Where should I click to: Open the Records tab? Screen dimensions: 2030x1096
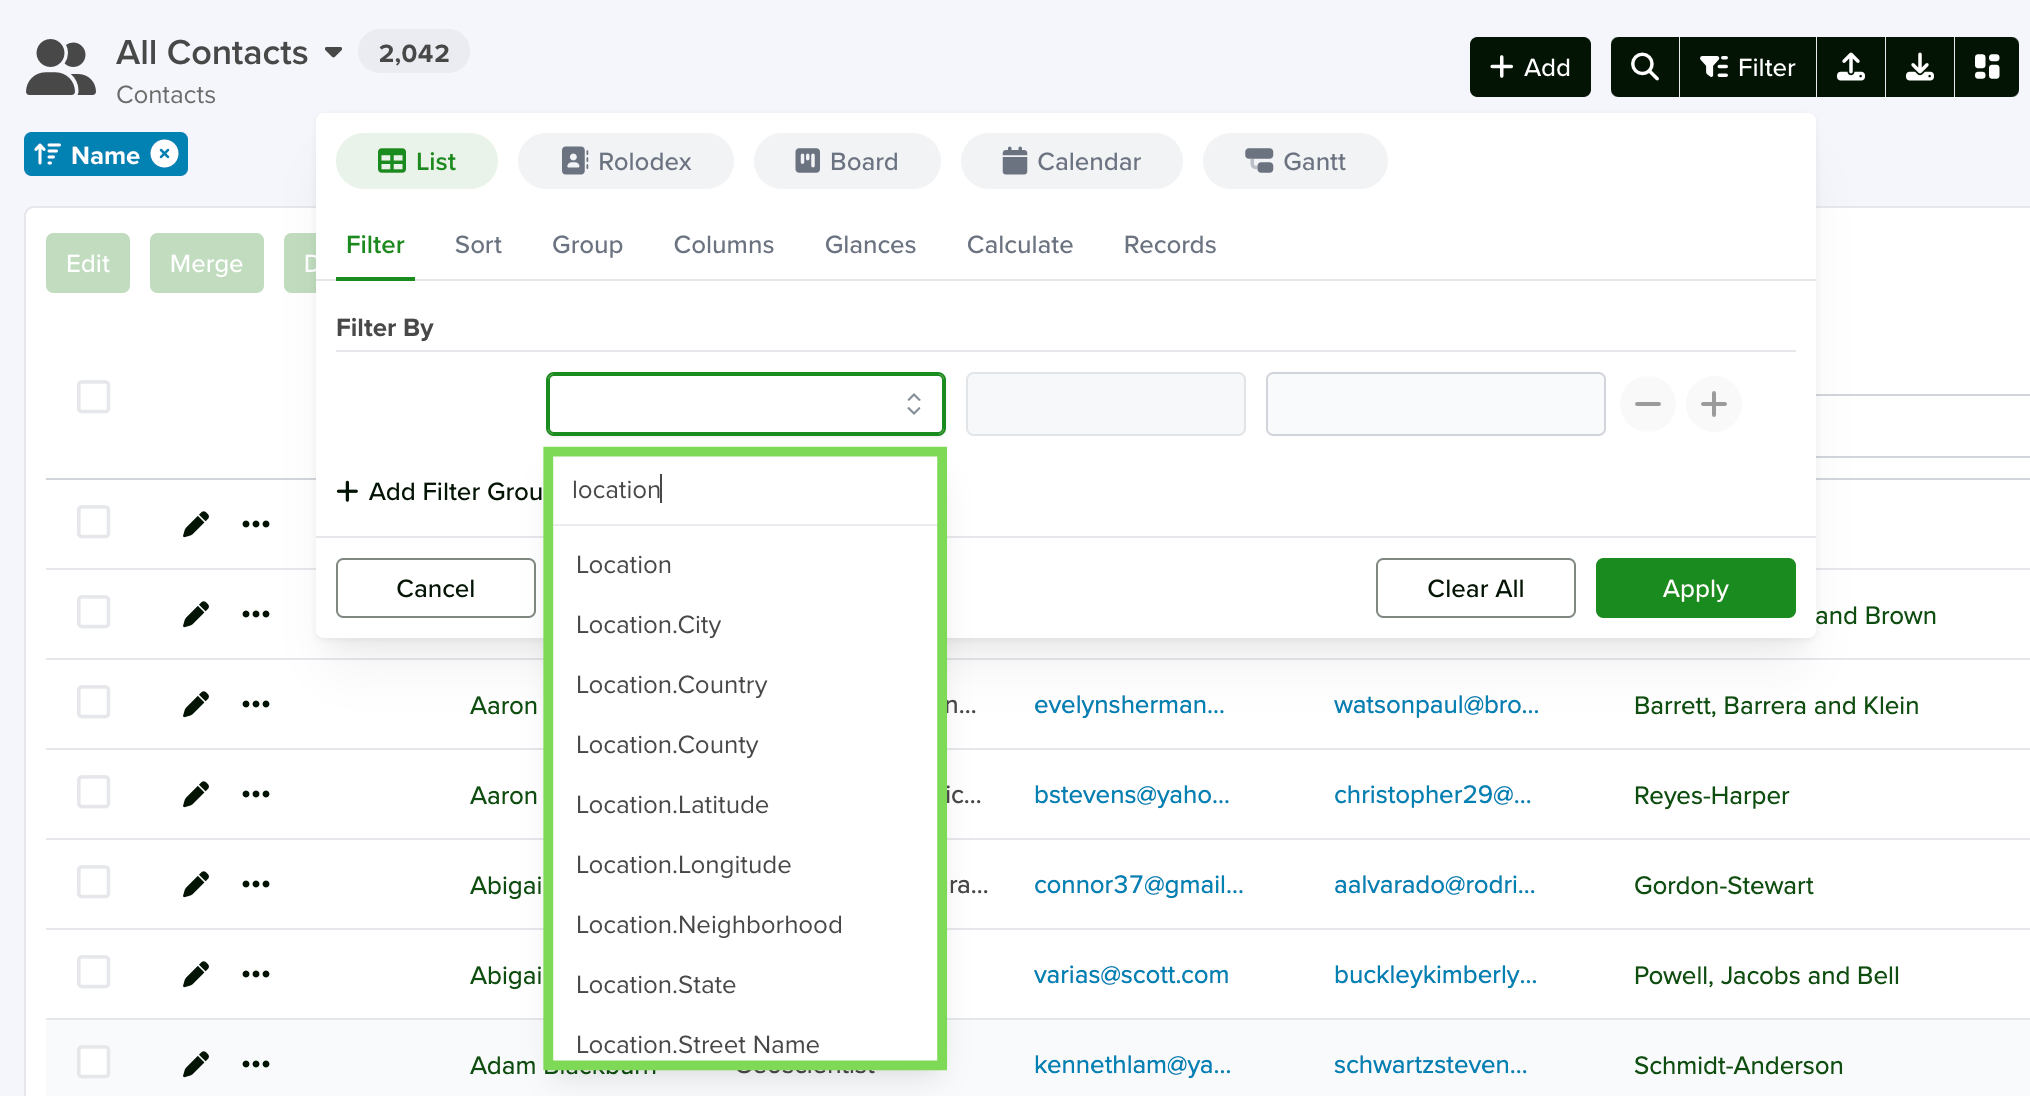coord(1170,245)
